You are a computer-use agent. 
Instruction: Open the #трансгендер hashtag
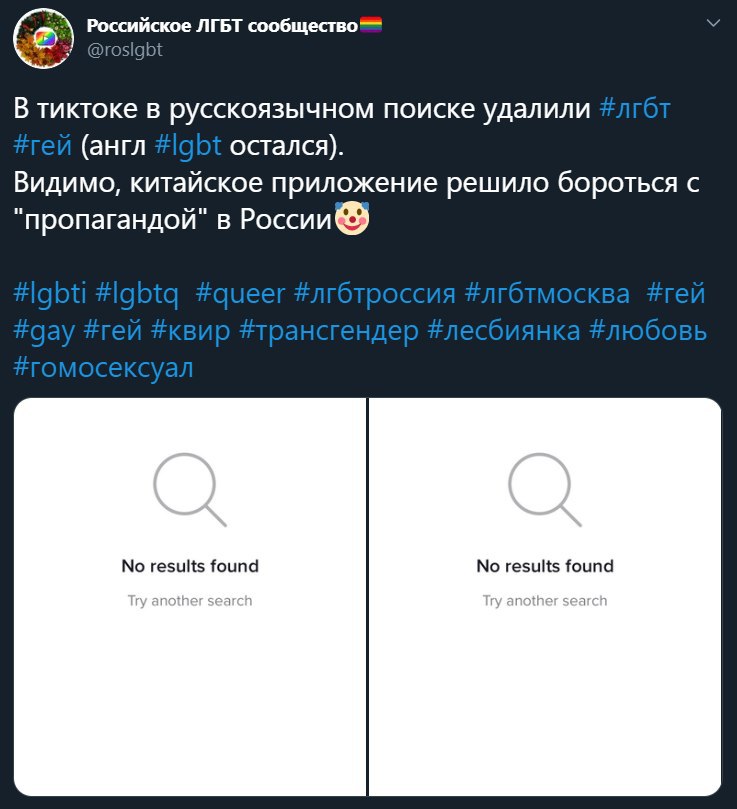329,331
